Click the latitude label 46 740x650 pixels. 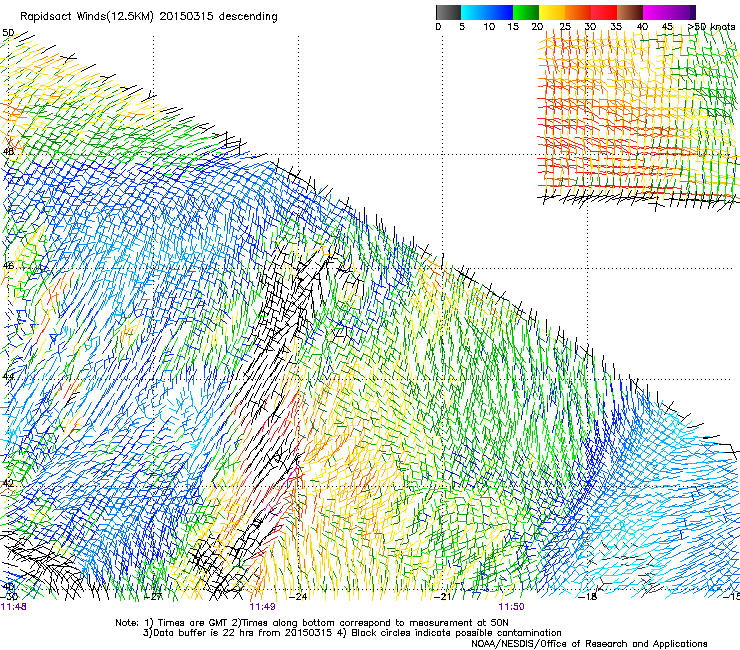(x=8, y=266)
